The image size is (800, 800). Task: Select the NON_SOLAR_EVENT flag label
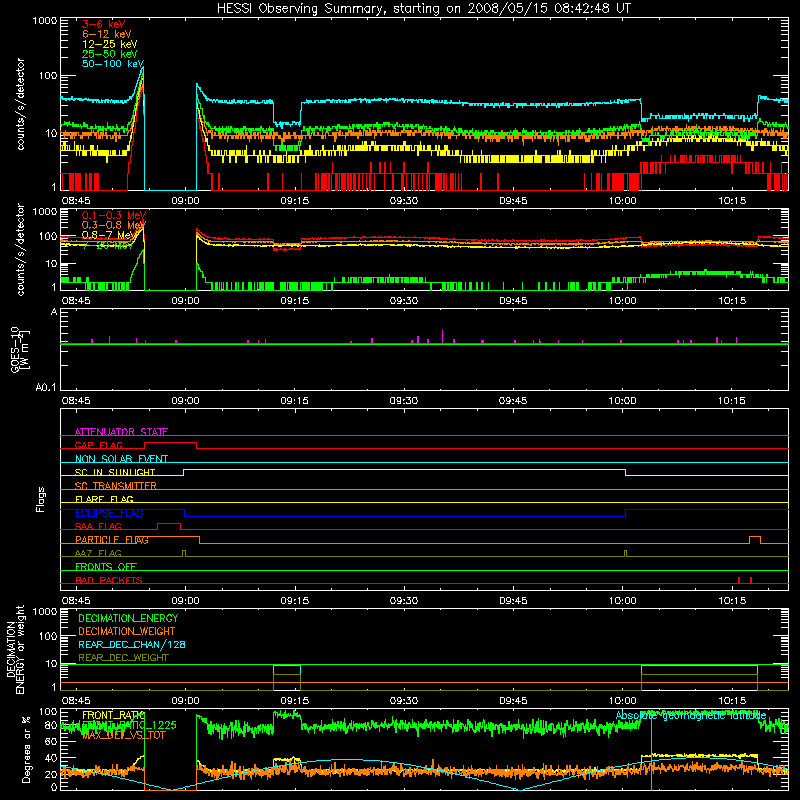point(121,459)
